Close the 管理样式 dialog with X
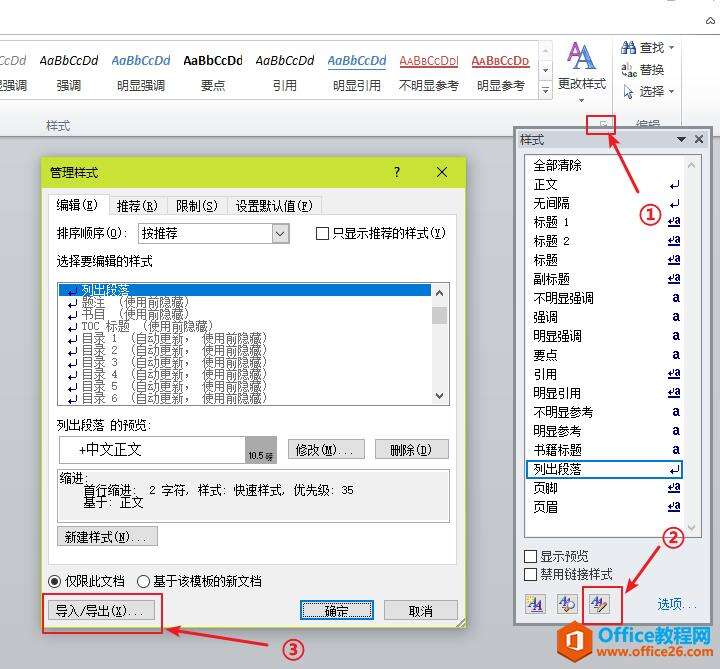This screenshot has height=669, width=720. click(x=442, y=172)
